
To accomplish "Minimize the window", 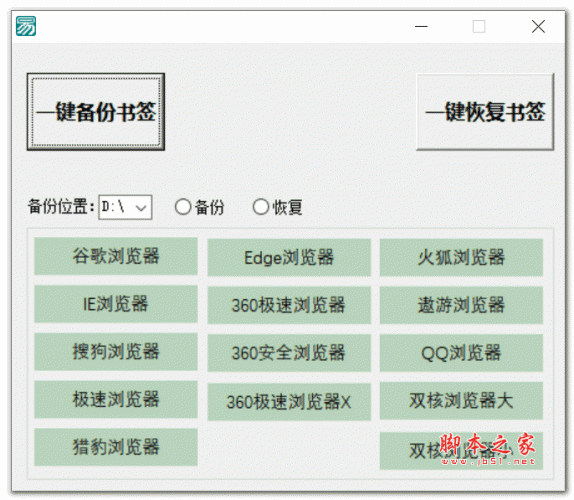I will 421,26.
